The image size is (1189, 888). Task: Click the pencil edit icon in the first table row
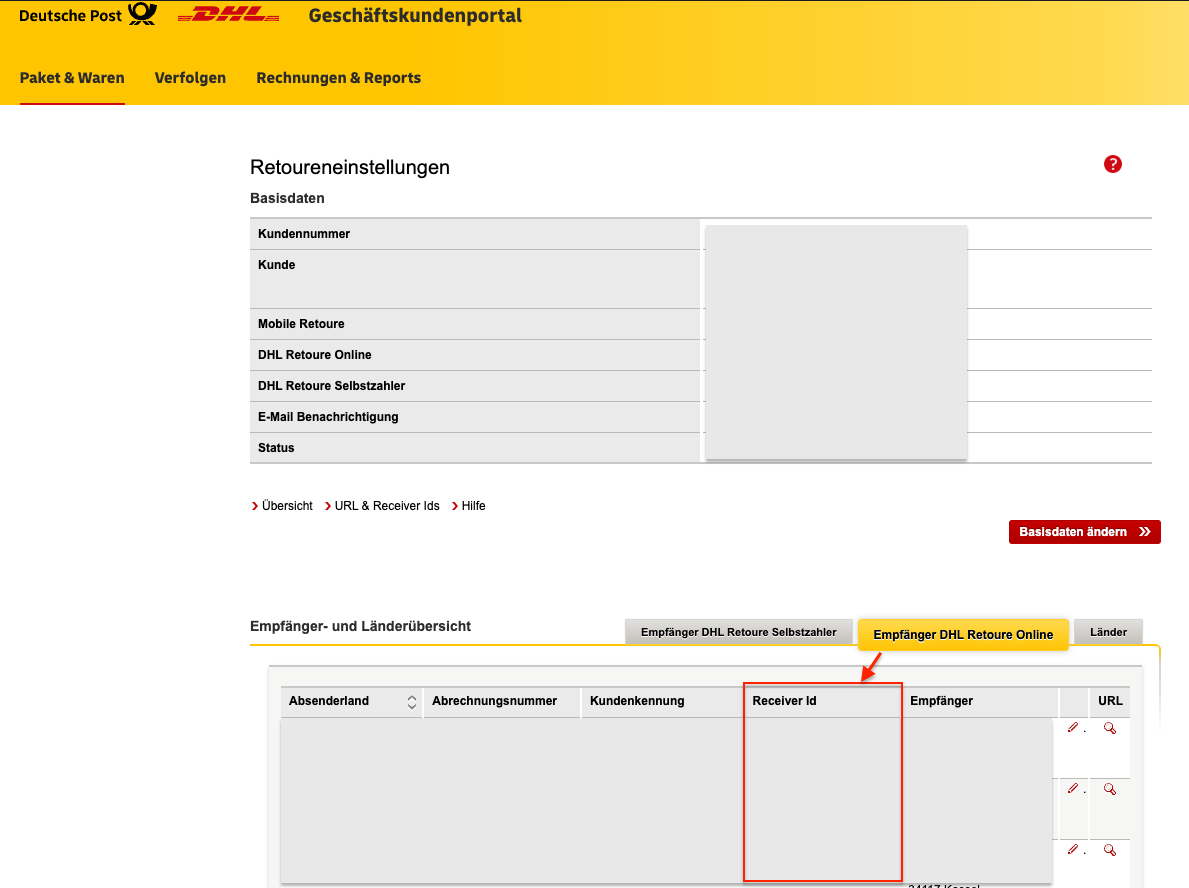pos(1072,727)
